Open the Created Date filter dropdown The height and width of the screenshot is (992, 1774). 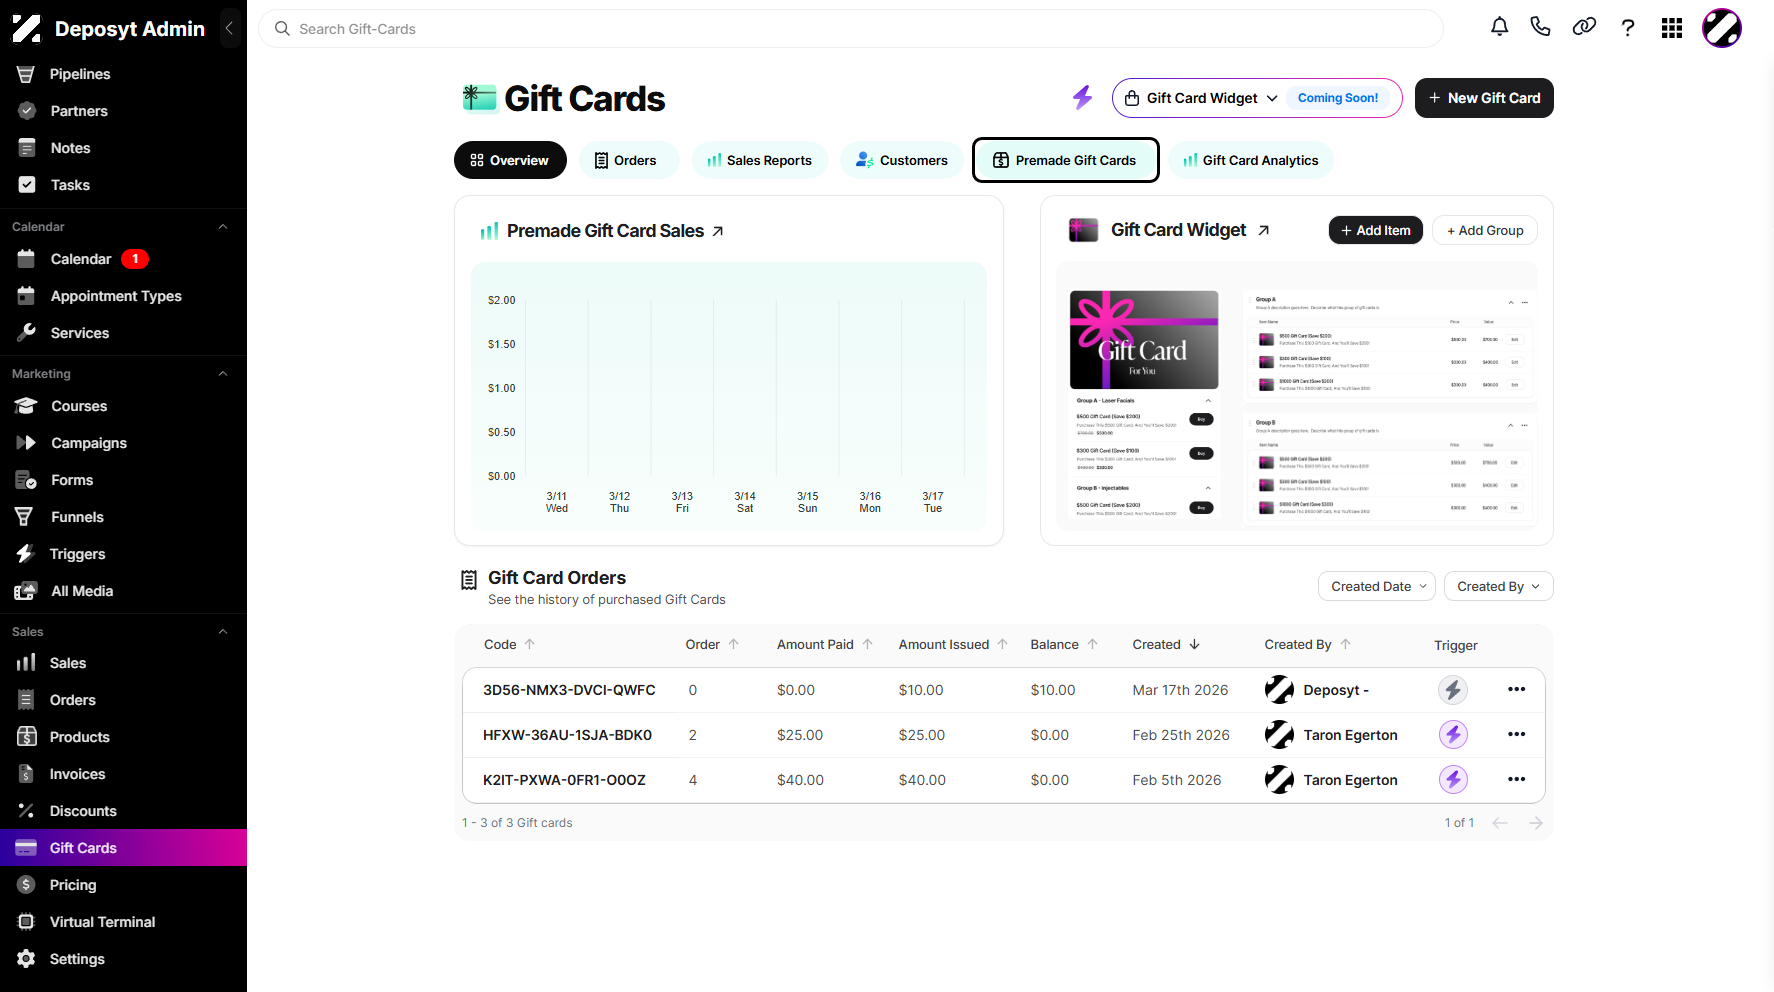point(1377,586)
